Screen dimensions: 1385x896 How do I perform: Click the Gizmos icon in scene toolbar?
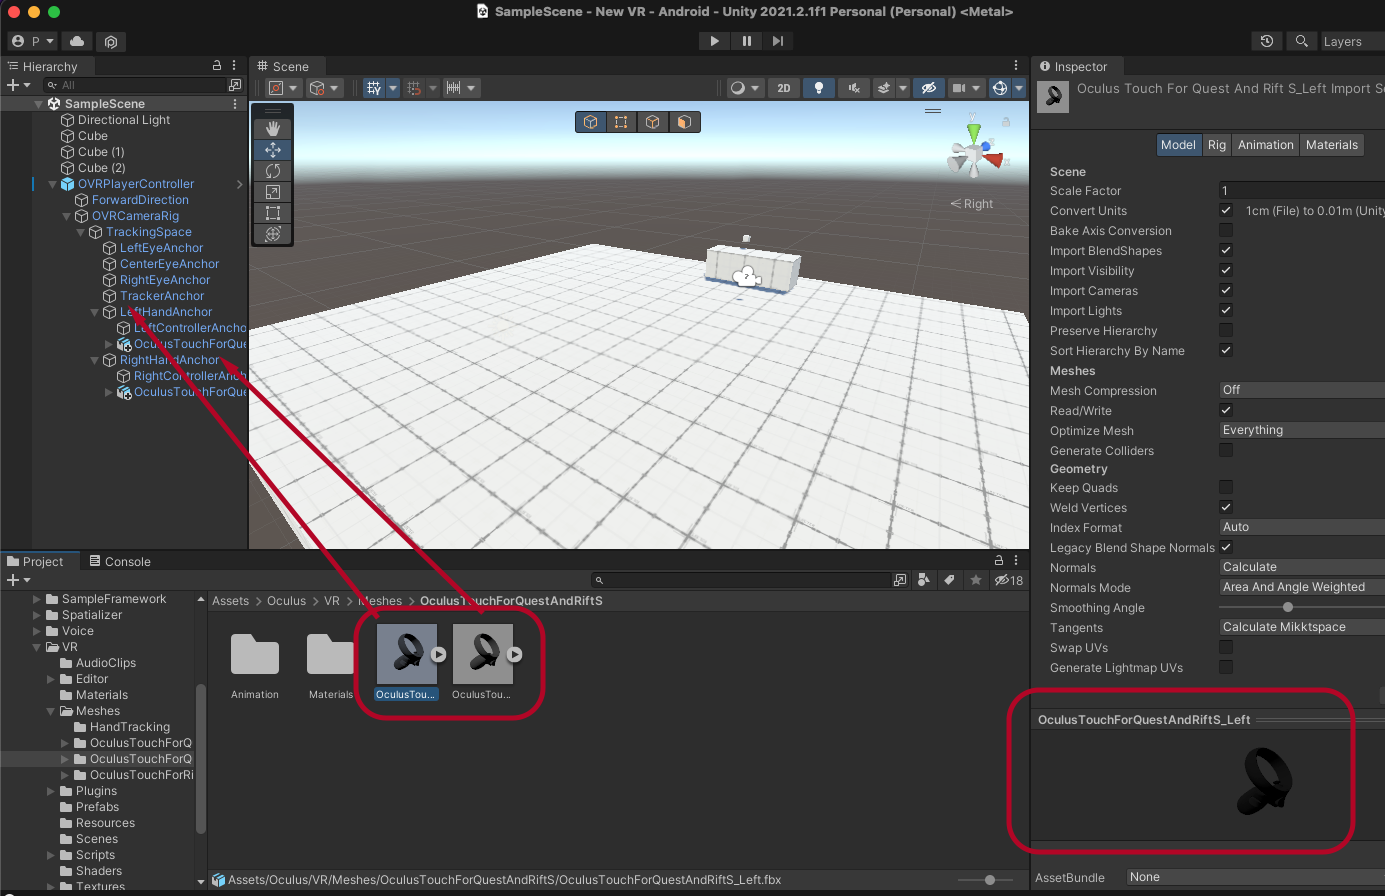click(x=1000, y=88)
